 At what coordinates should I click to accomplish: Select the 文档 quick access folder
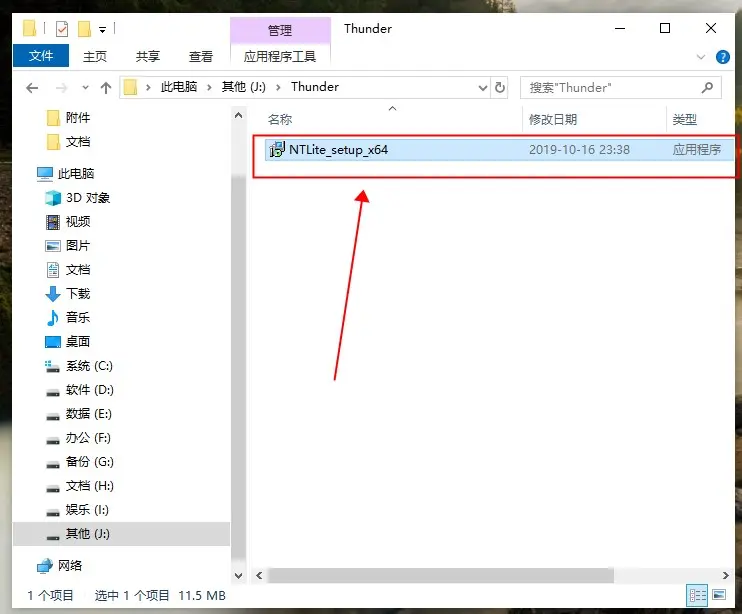point(69,142)
